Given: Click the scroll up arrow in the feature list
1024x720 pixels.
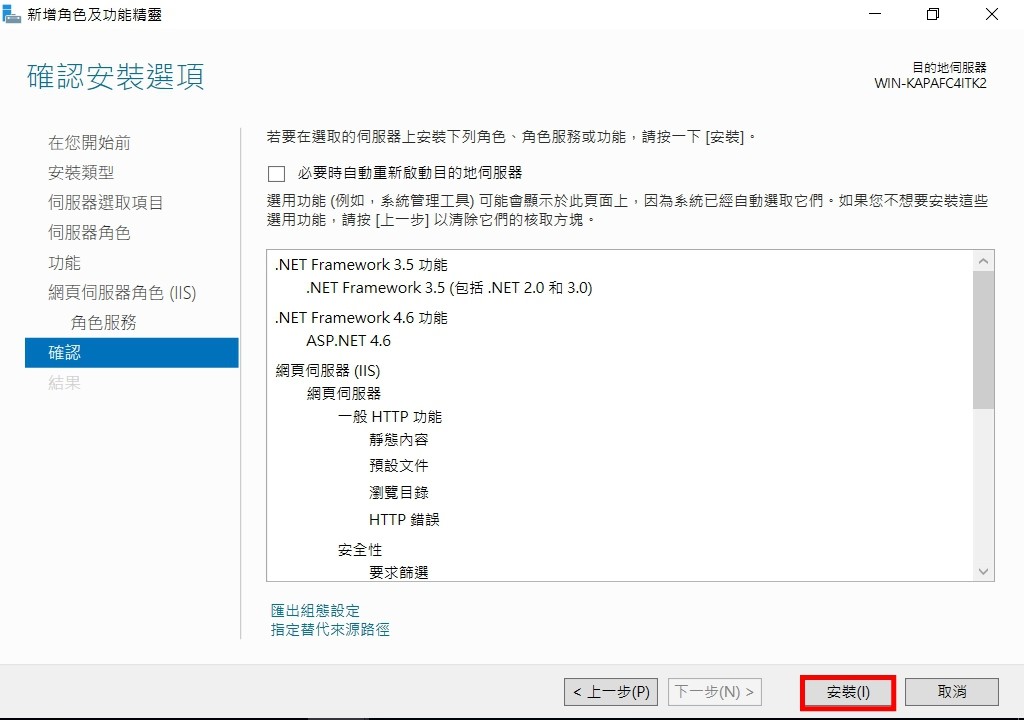Looking at the screenshot, I should coord(983,261).
